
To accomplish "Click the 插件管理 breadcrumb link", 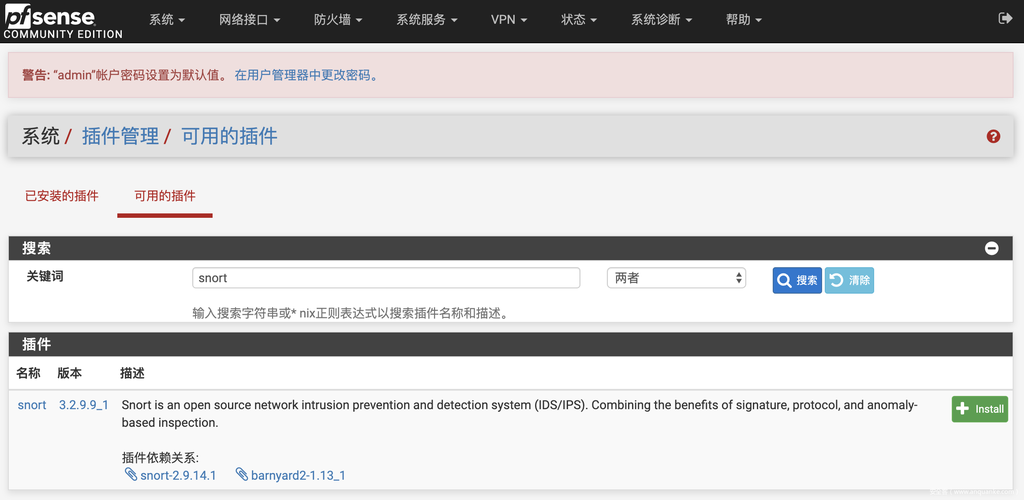I will pyautogui.click(x=120, y=136).
